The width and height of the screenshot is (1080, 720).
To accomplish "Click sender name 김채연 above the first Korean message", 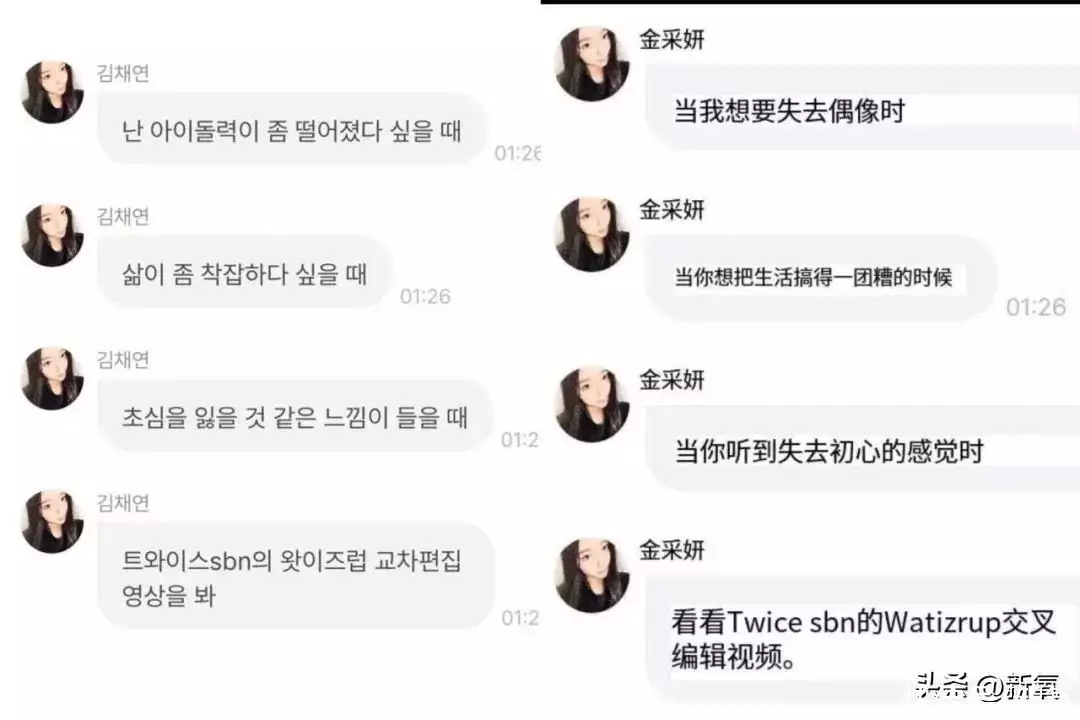I will tap(123, 73).
